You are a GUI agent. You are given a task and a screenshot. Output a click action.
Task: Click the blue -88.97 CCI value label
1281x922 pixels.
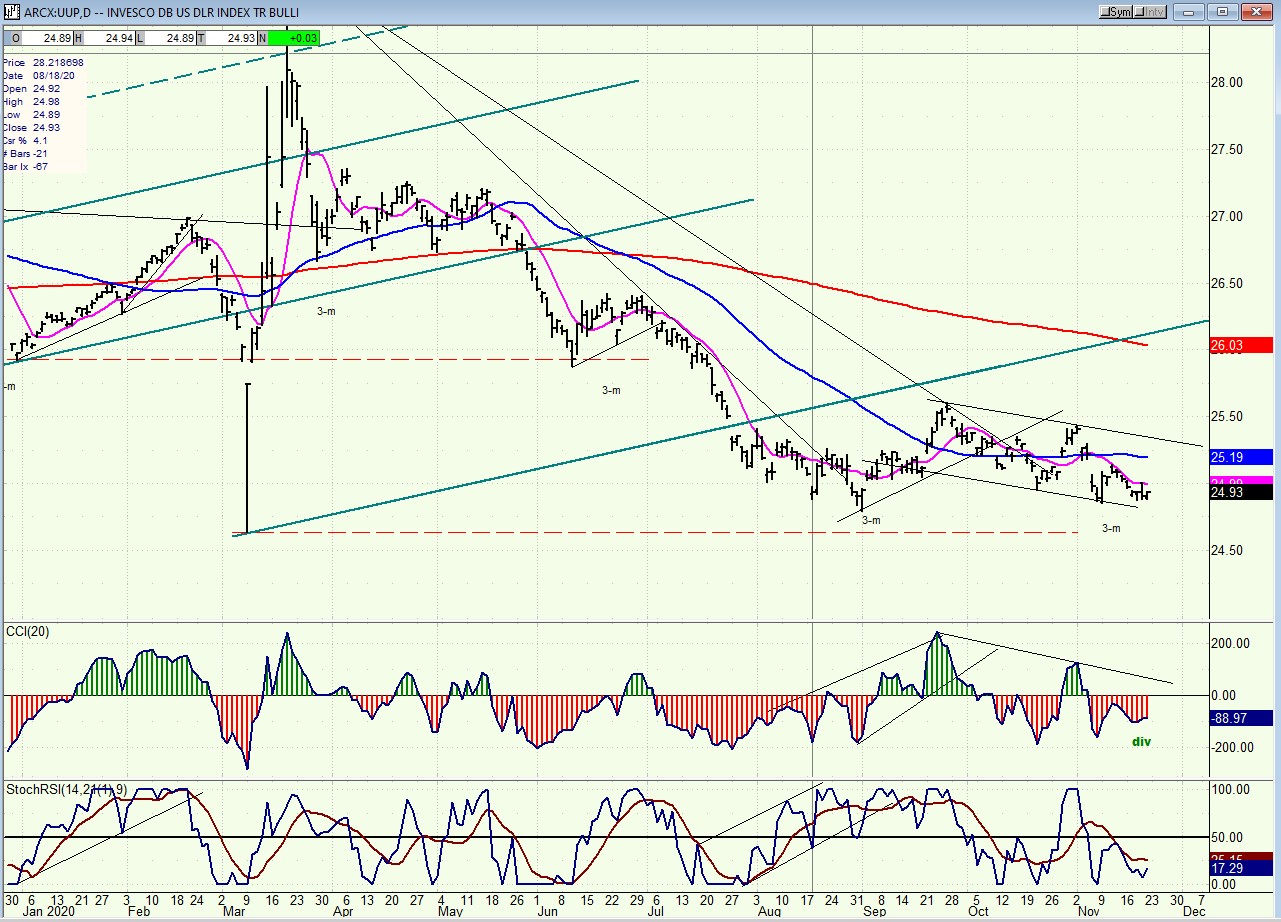point(1244,718)
